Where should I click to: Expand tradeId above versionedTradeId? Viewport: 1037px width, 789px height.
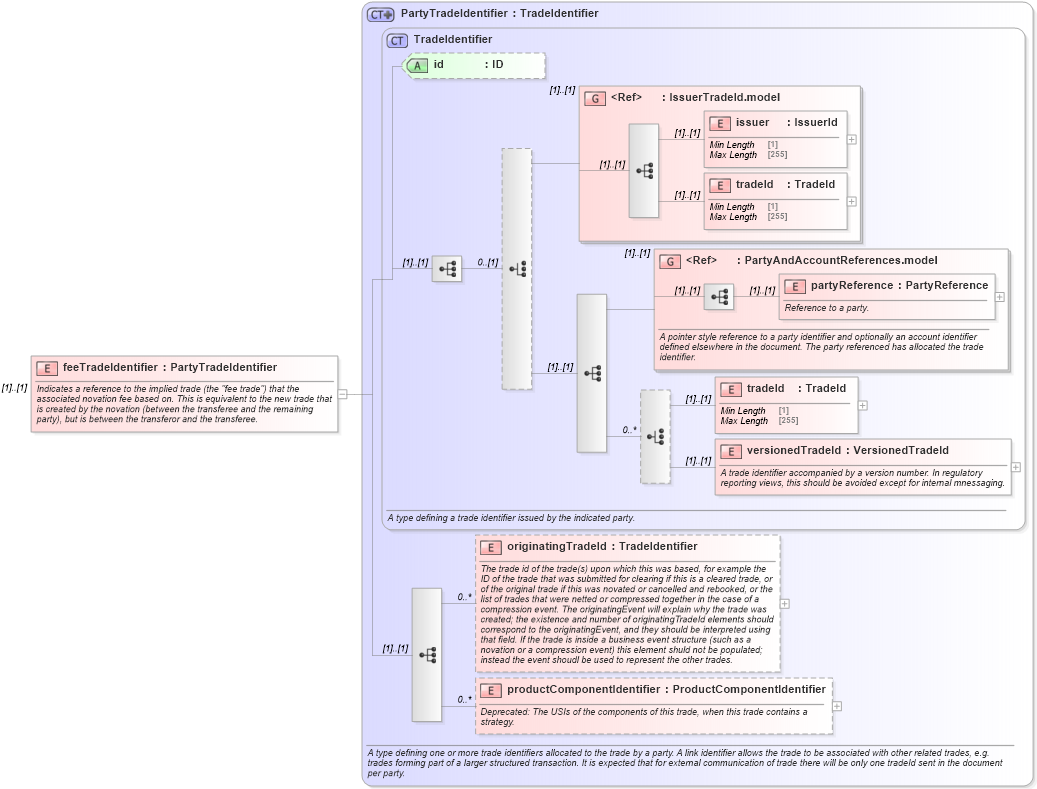tap(863, 405)
